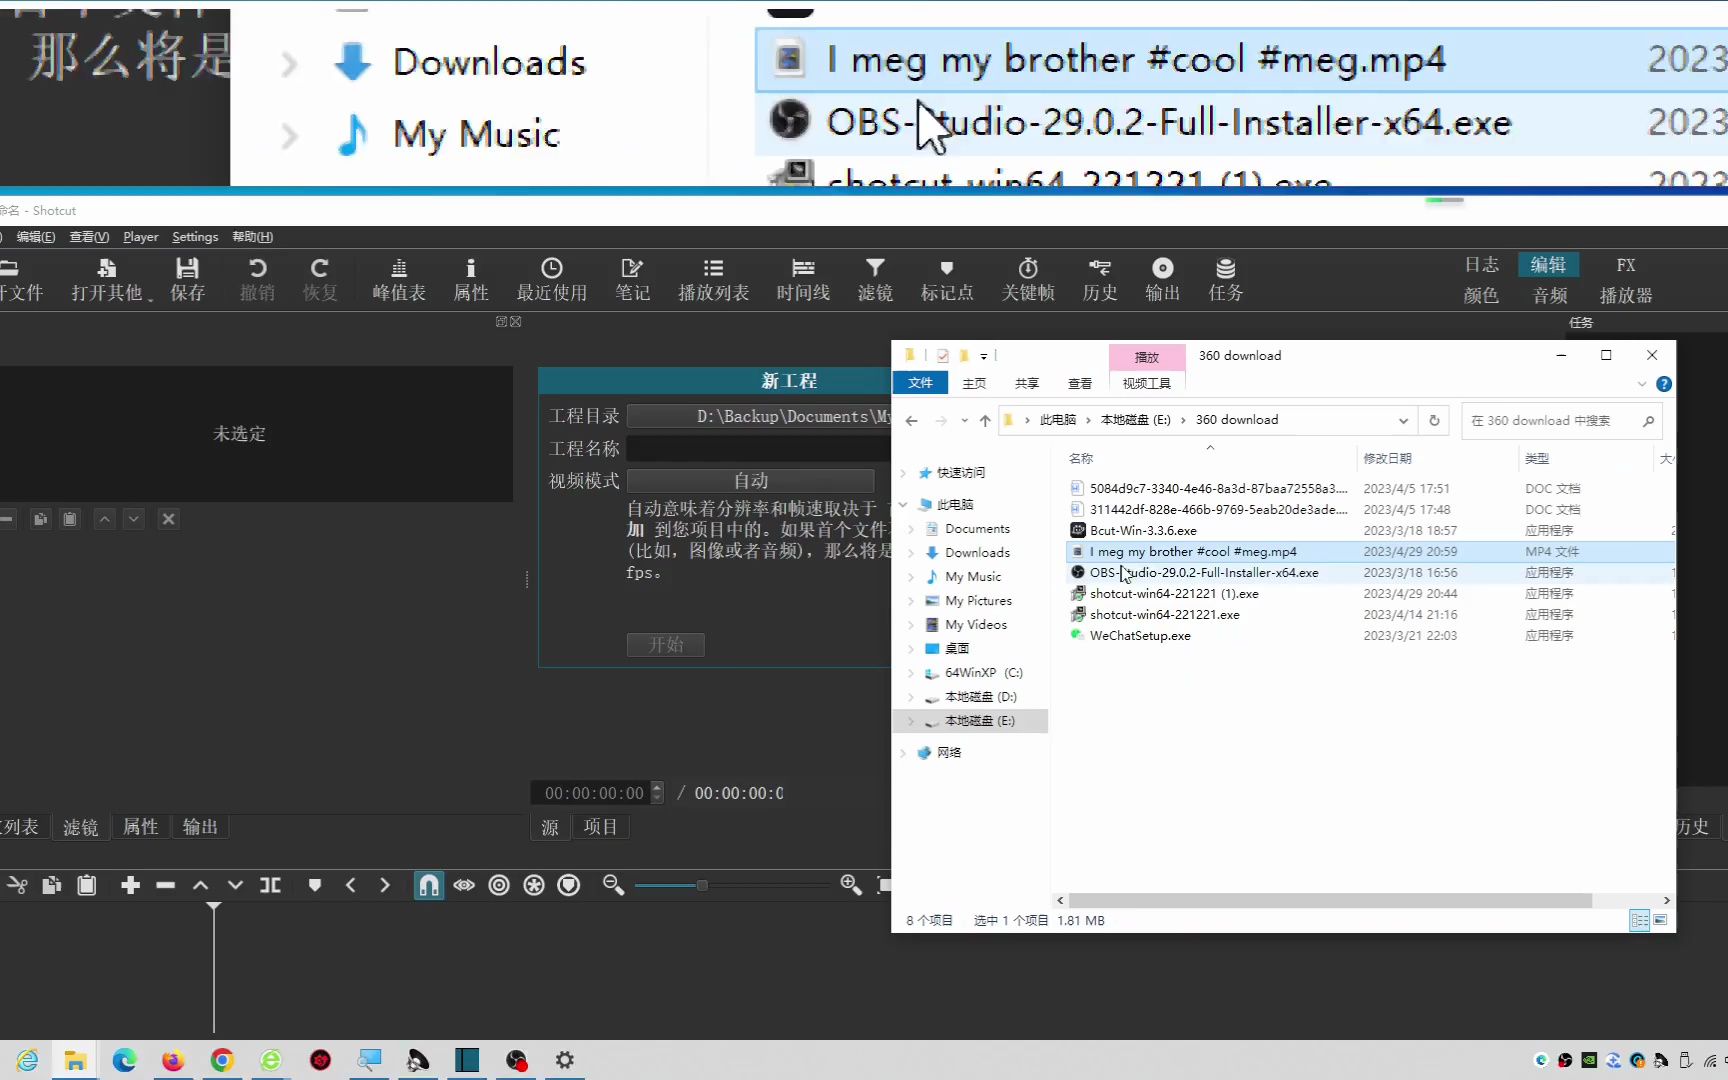Image resolution: width=1728 pixels, height=1080 pixels.
Task: Expand 快速访问 in Explorer tree
Action: 903,473
